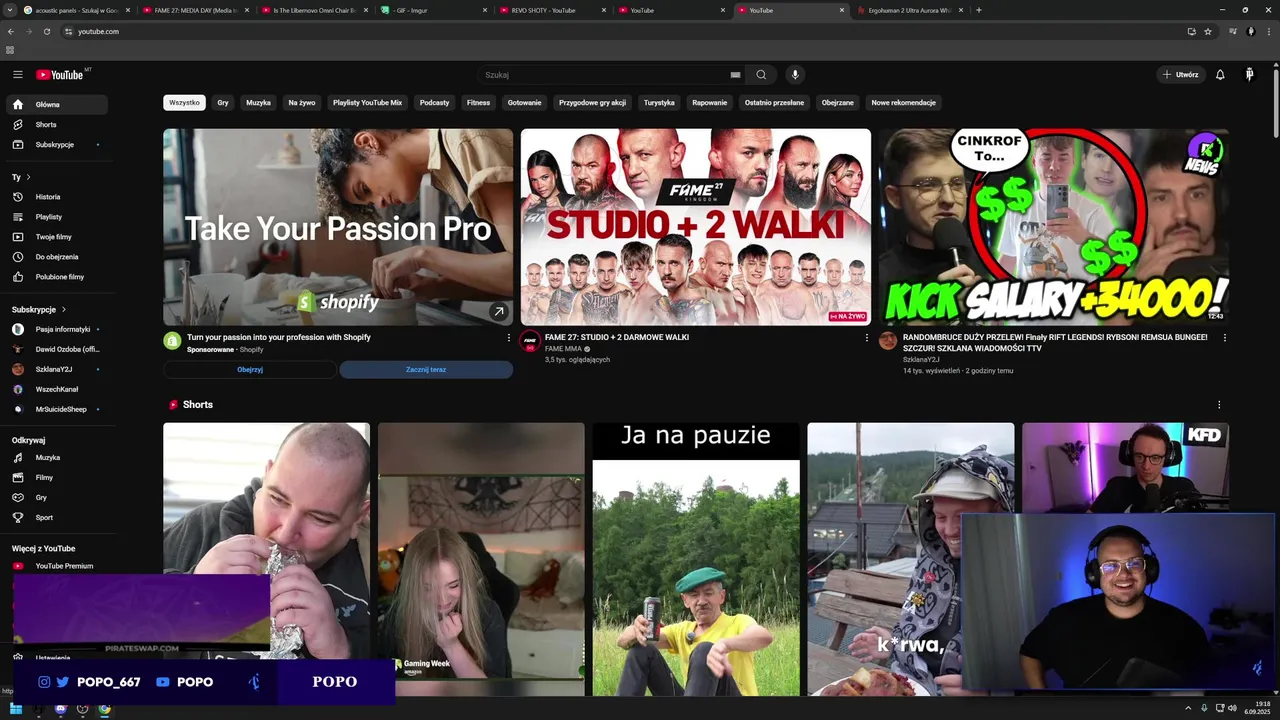The height and width of the screenshot is (720, 1280).
Task: Open the notifications bell
Action: pos(1220,75)
